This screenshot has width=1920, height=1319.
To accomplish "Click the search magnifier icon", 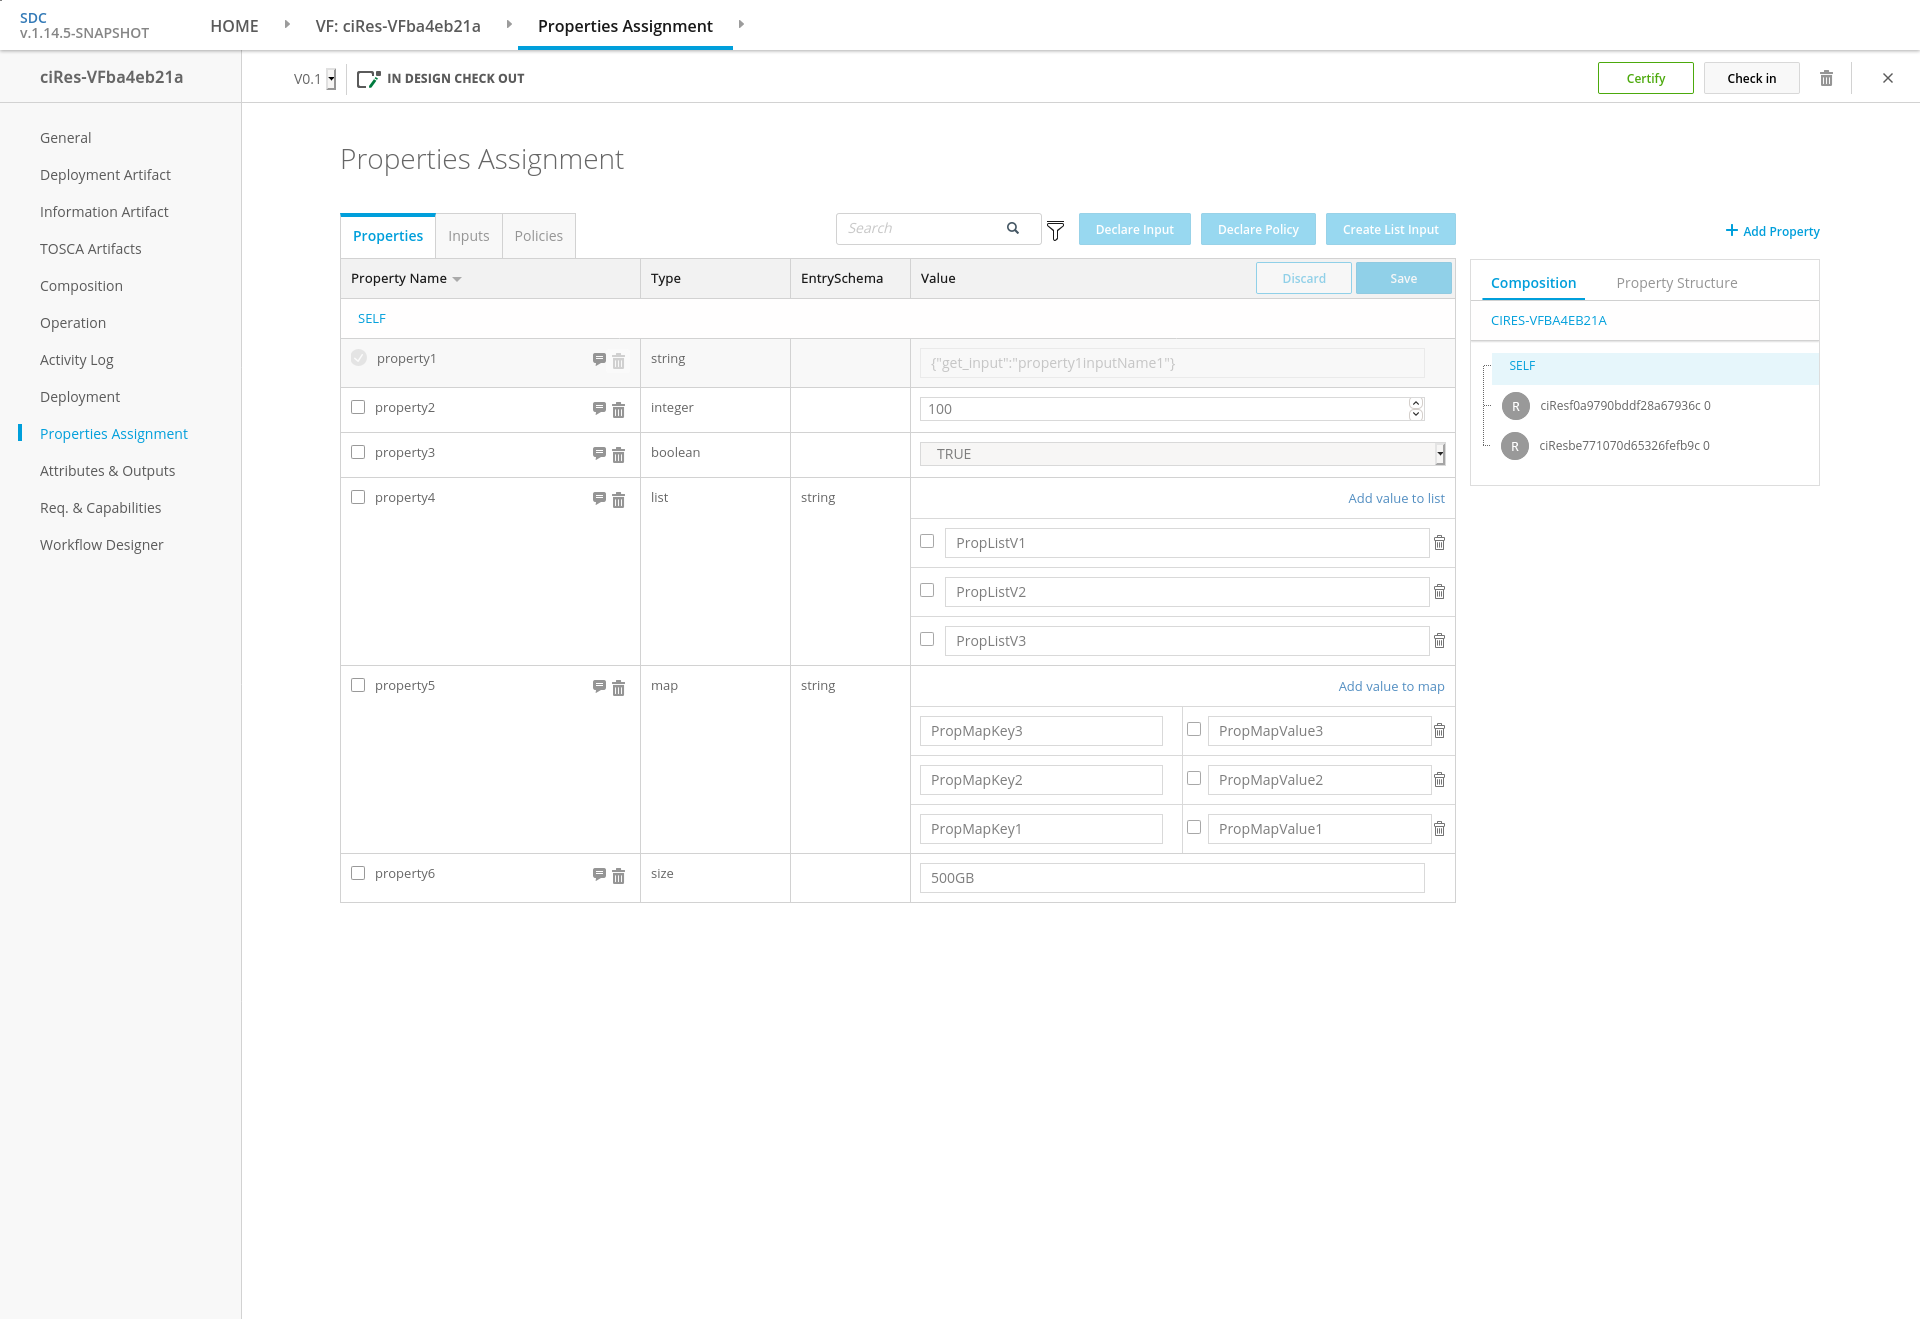I will [1013, 228].
